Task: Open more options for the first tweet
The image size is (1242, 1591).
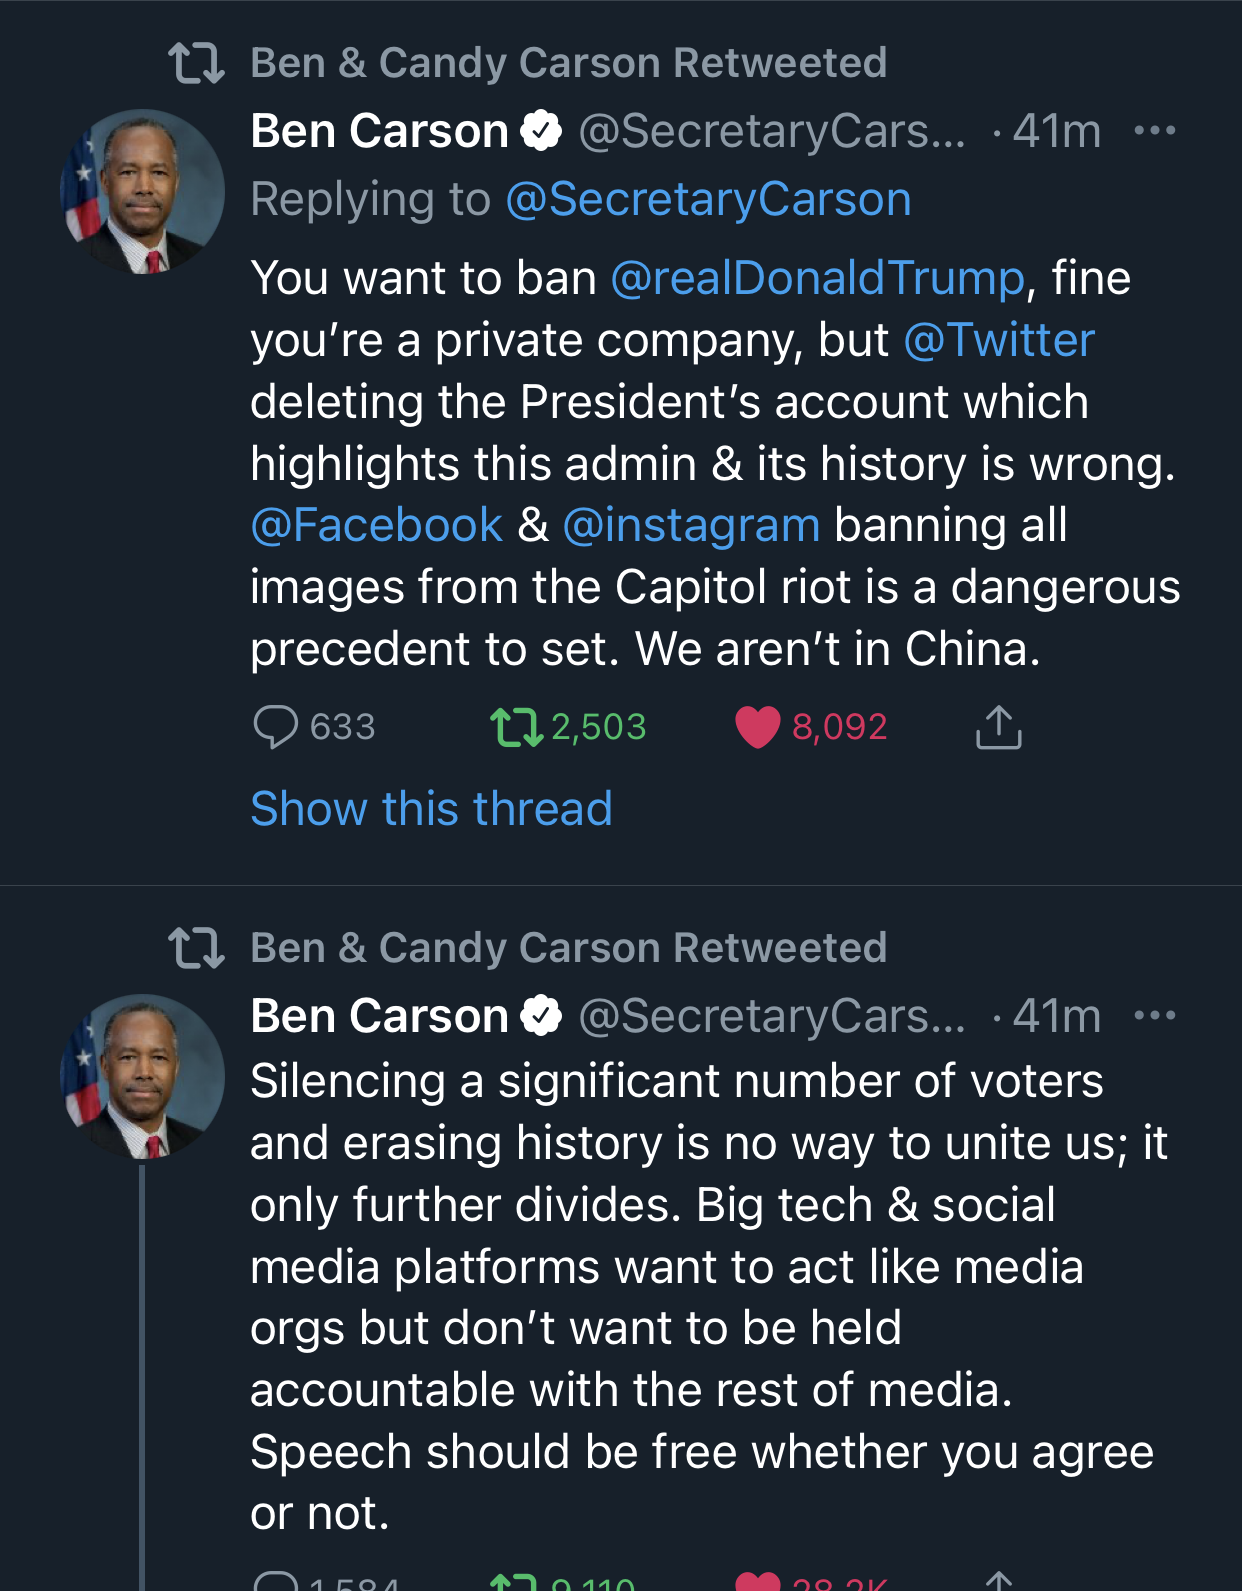Action: click(x=1155, y=131)
